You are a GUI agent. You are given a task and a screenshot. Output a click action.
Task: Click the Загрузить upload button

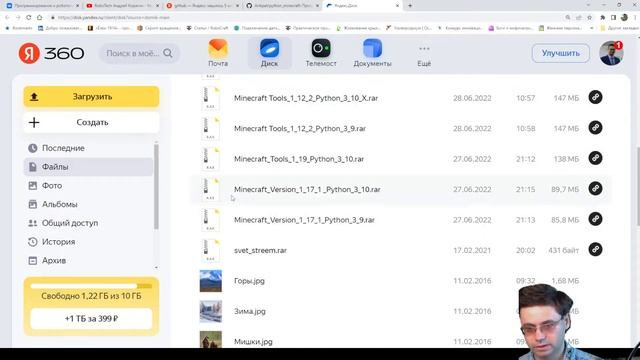[x=91, y=97]
